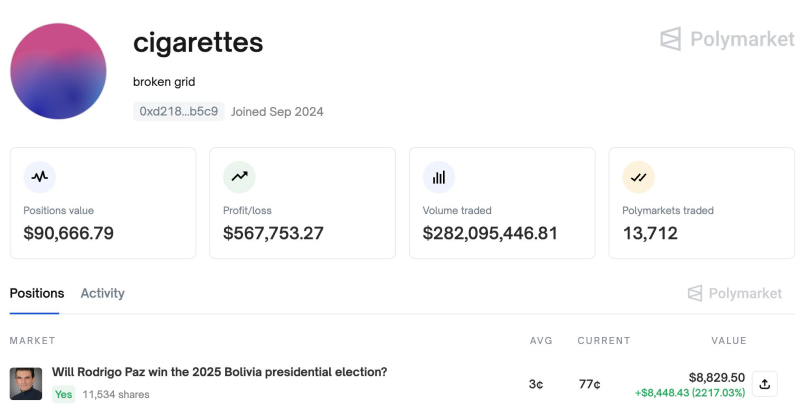
Task: Click the Profit/loss trending arrow icon
Action: point(239,177)
